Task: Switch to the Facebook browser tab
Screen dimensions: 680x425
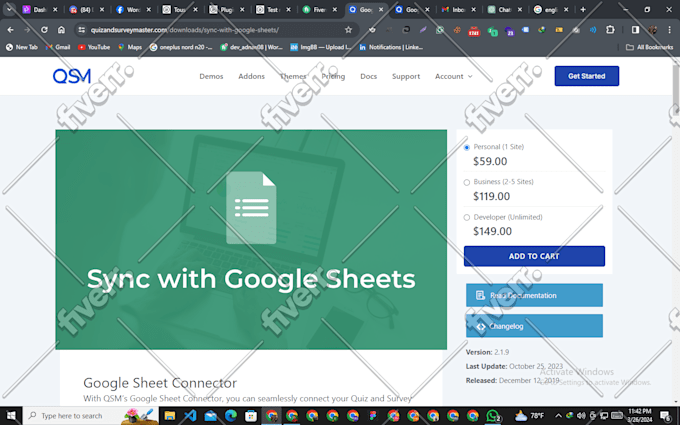Action: click(133, 9)
